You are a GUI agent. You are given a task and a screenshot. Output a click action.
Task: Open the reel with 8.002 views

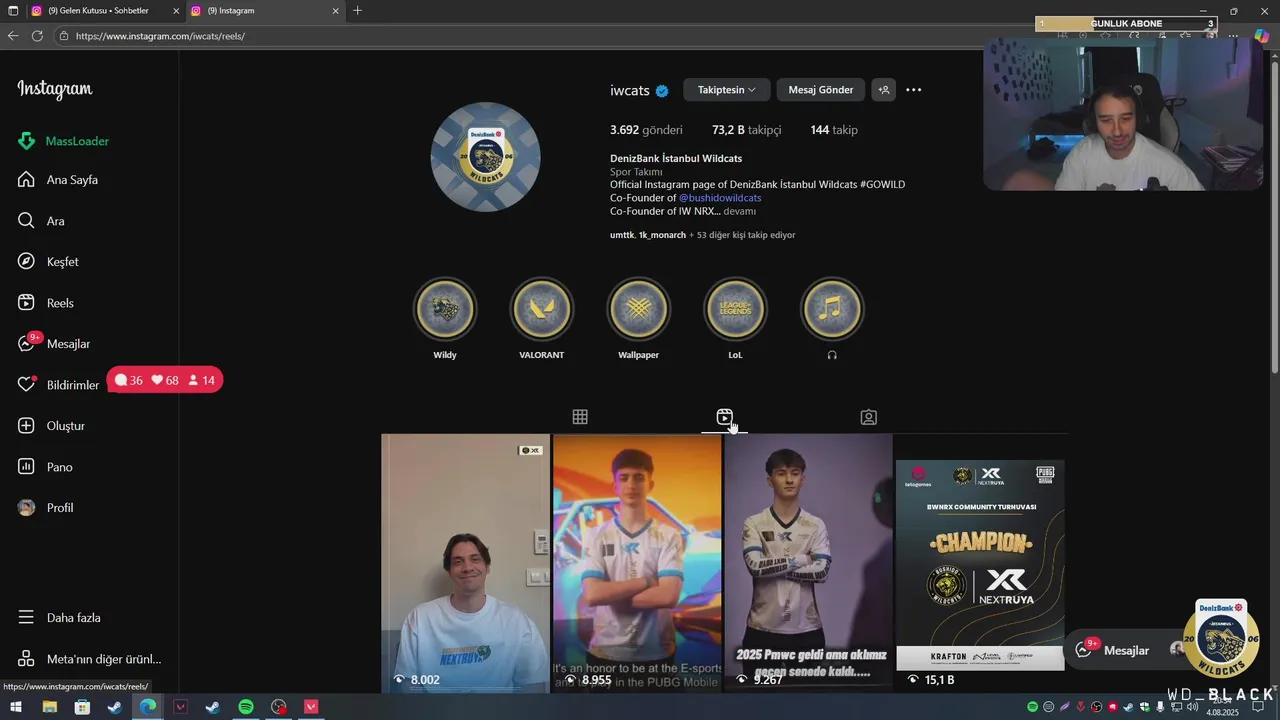click(466, 563)
